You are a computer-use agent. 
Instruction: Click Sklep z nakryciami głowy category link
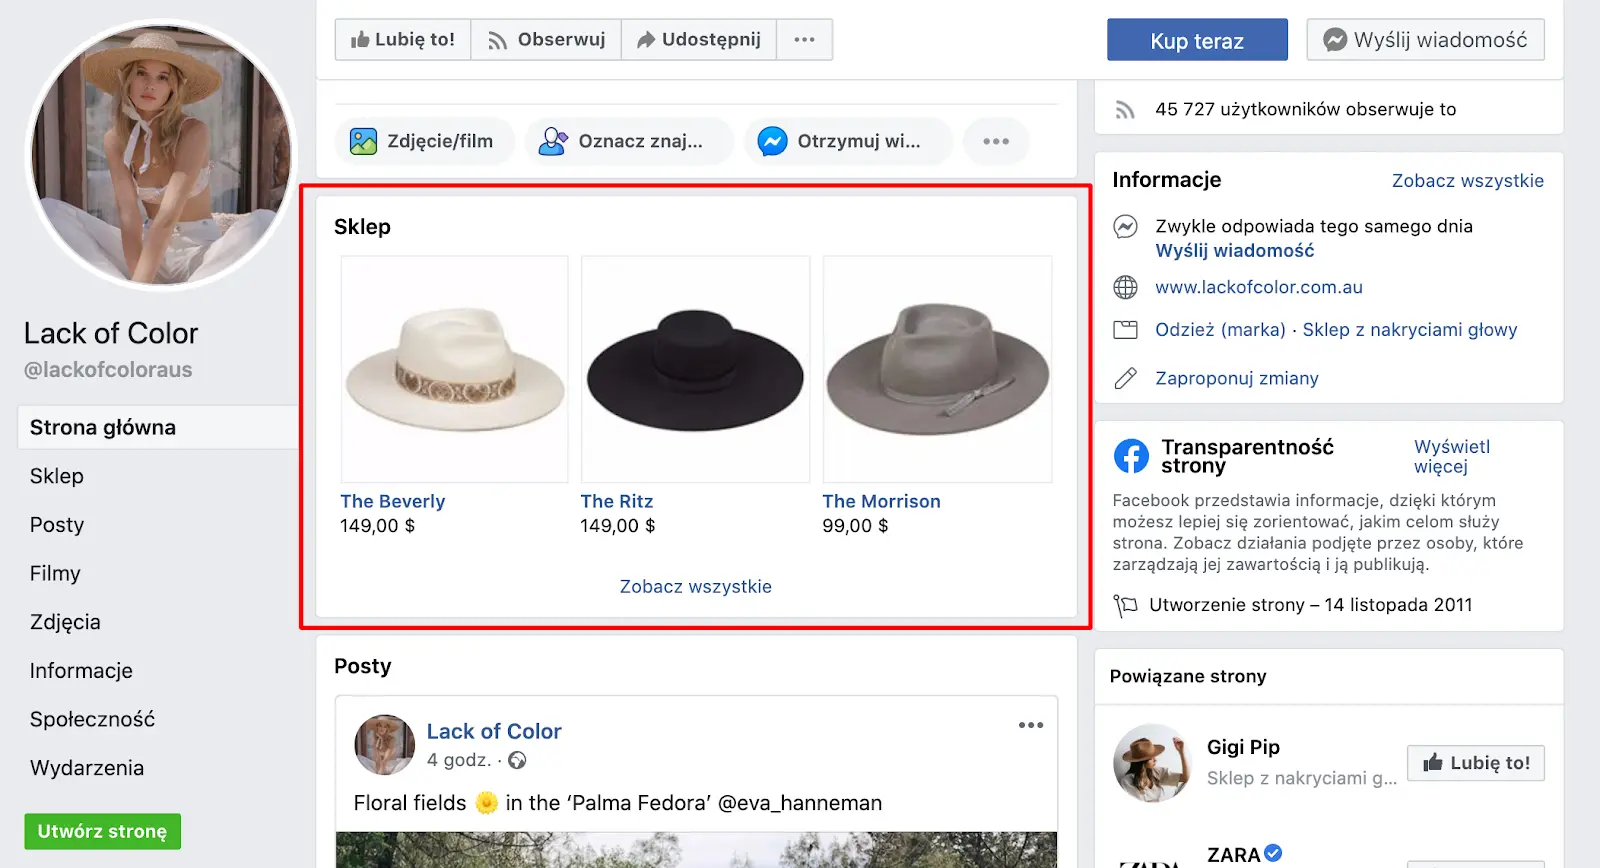coord(1409,330)
